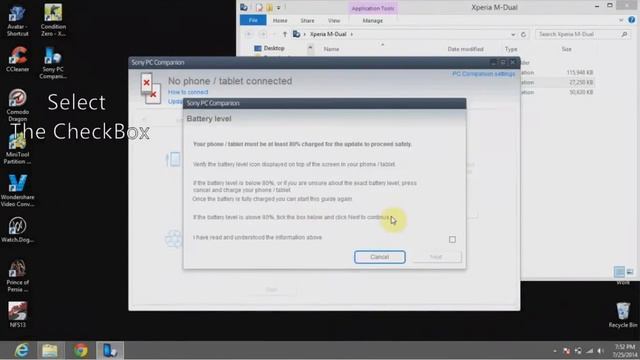Select Desktop in Explorer navigation pane
Screen dimensions: 640x360
pos(269,48)
